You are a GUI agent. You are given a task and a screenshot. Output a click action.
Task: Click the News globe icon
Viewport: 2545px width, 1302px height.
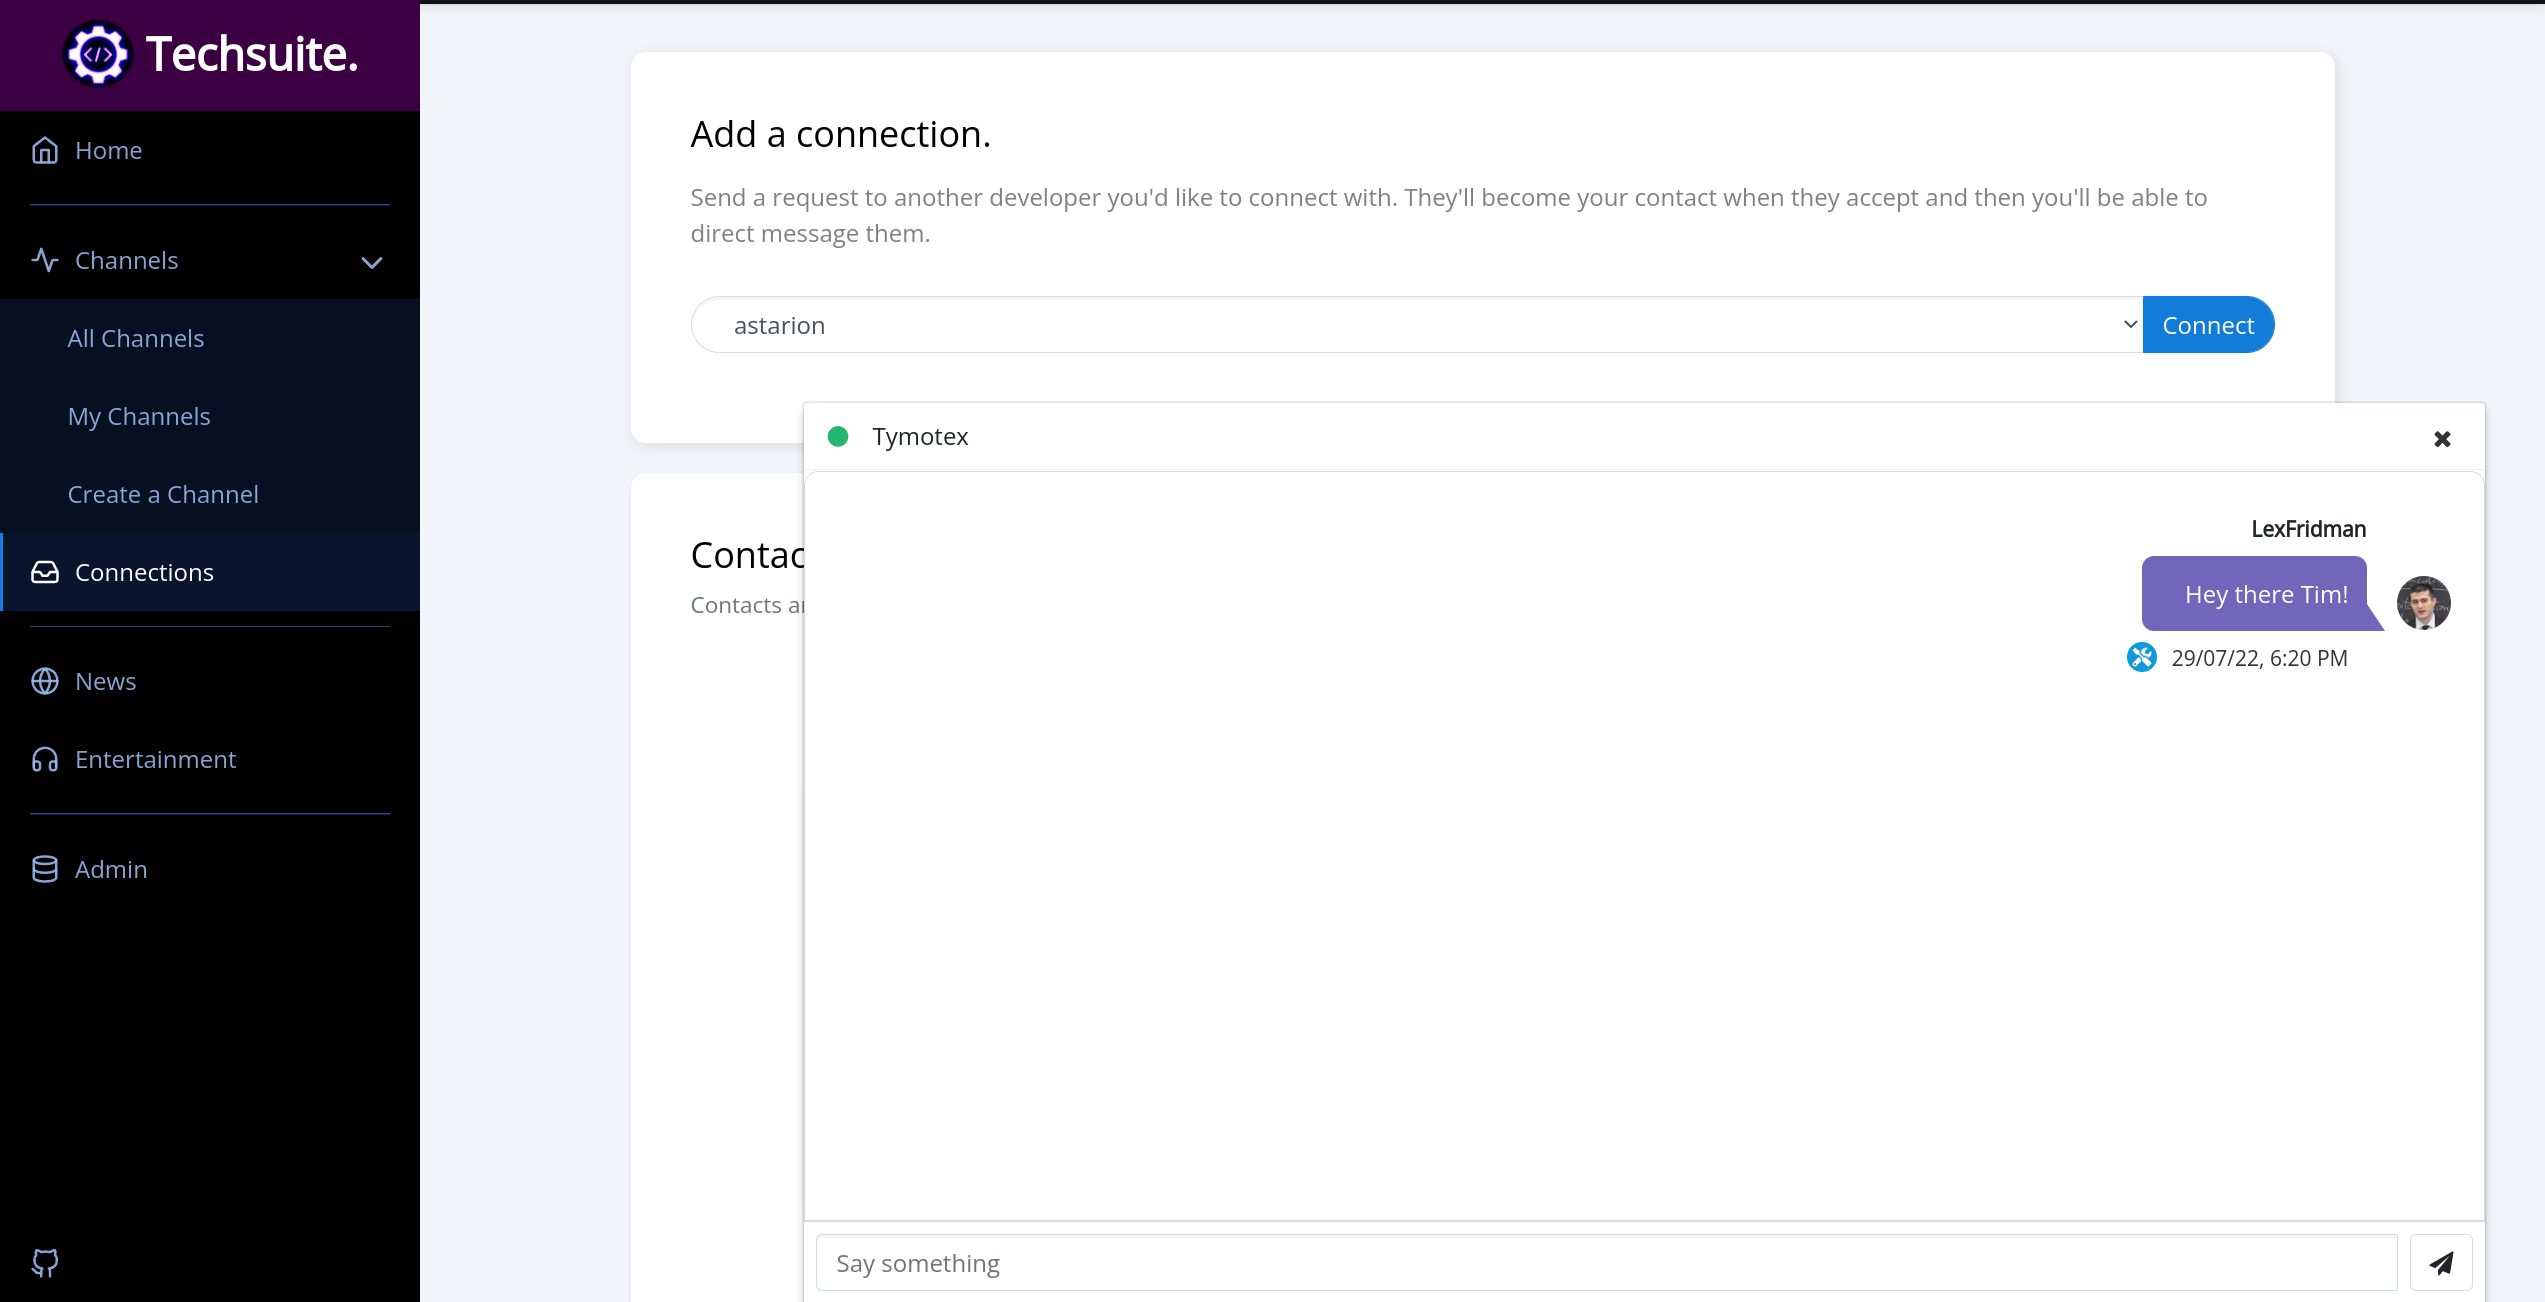tap(45, 681)
